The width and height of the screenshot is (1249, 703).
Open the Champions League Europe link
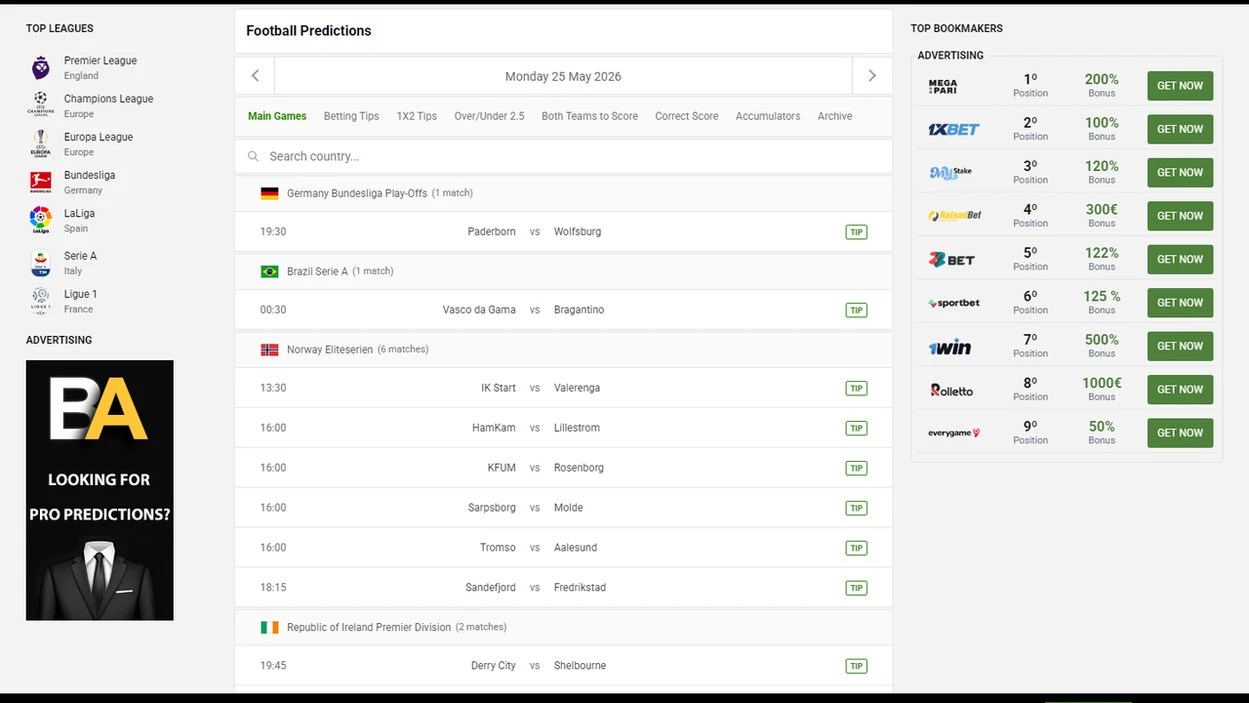point(108,106)
